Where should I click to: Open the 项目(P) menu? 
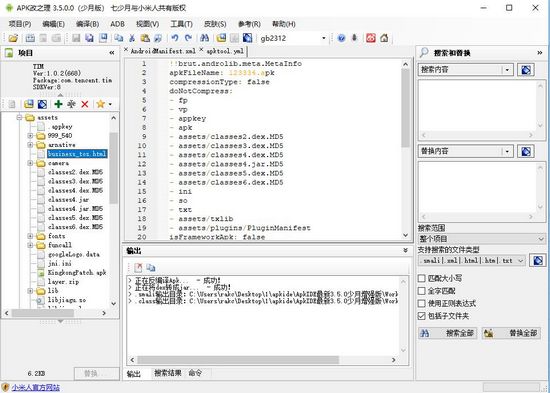tap(20, 24)
